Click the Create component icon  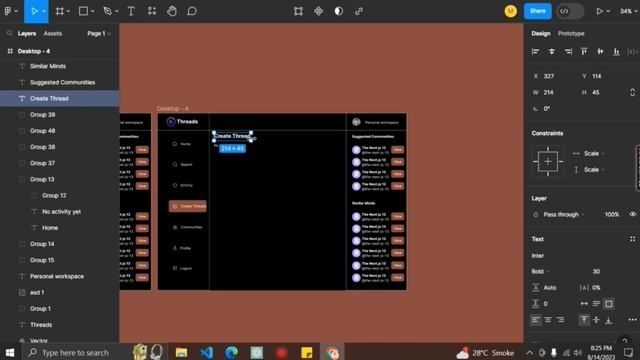coord(318,11)
